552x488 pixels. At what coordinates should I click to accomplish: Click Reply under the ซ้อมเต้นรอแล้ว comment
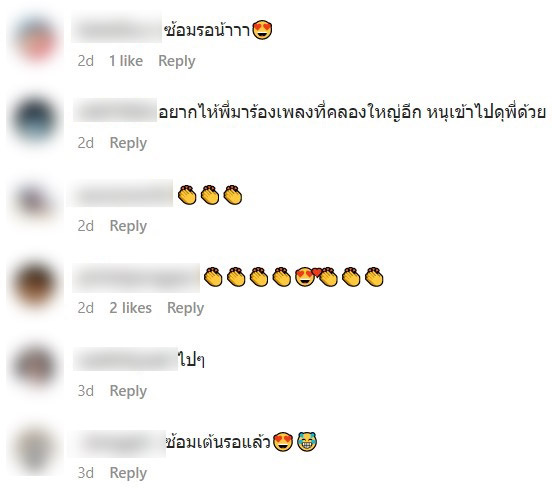(x=128, y=473)
